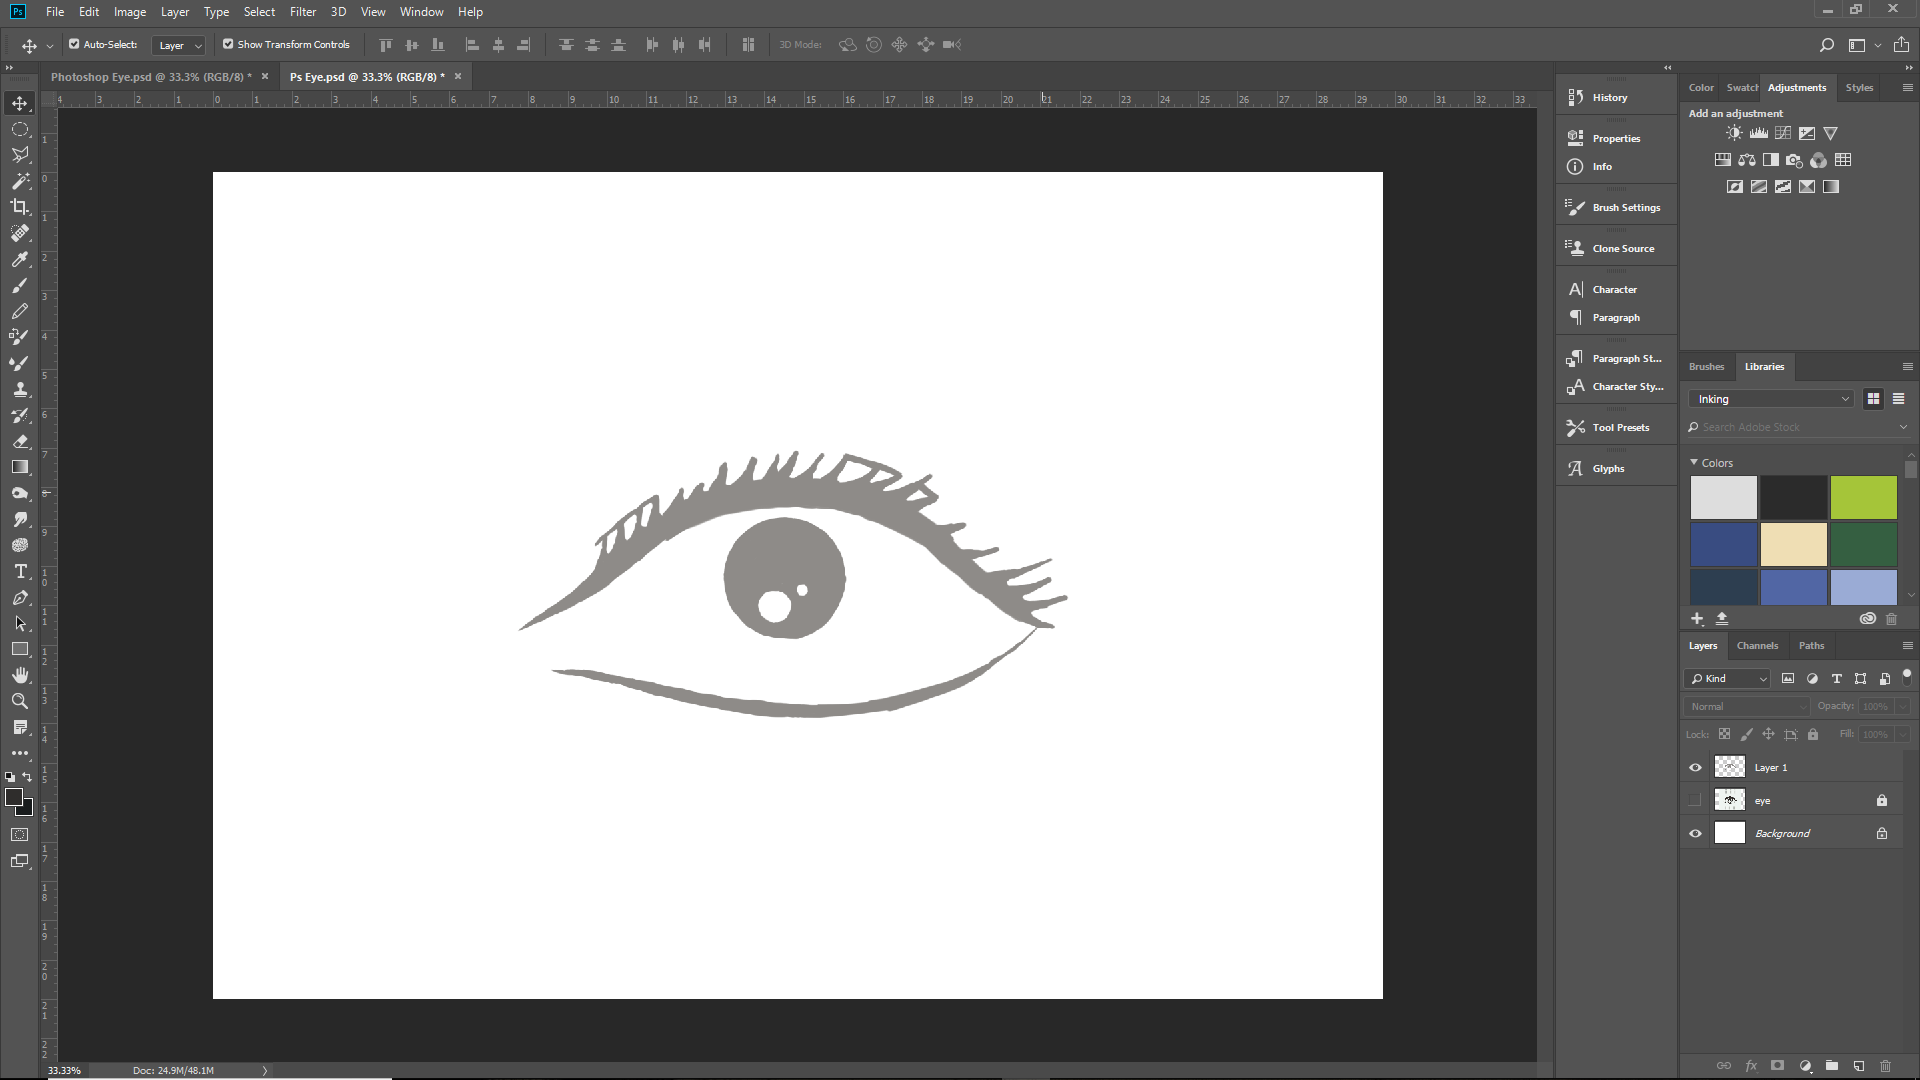
Task: Show the eye layer visibility
Action: (1695, 800)
